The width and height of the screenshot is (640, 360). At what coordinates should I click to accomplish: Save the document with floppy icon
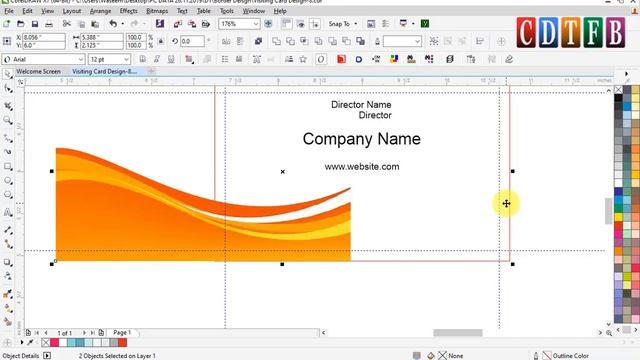35,24
